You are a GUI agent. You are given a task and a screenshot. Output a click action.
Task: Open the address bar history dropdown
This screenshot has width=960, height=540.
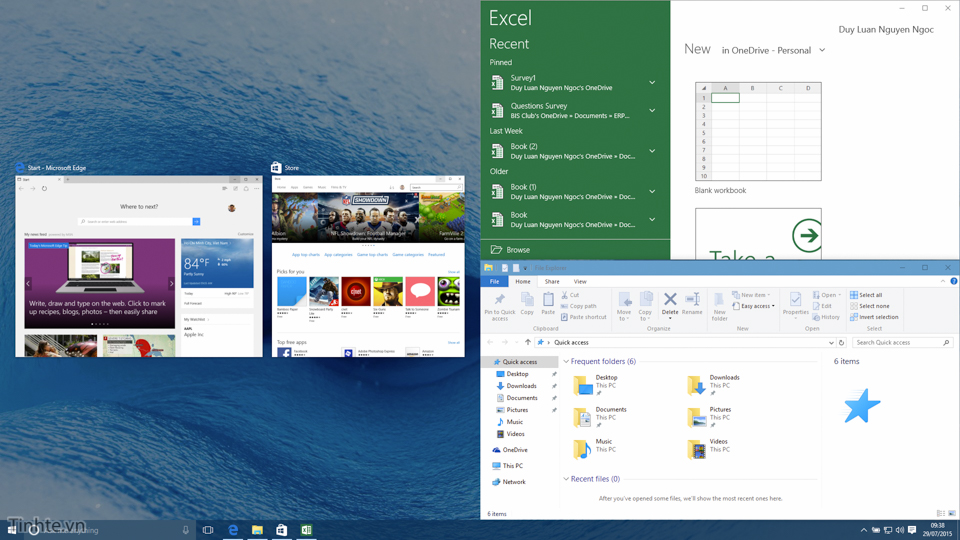[831, 343]
